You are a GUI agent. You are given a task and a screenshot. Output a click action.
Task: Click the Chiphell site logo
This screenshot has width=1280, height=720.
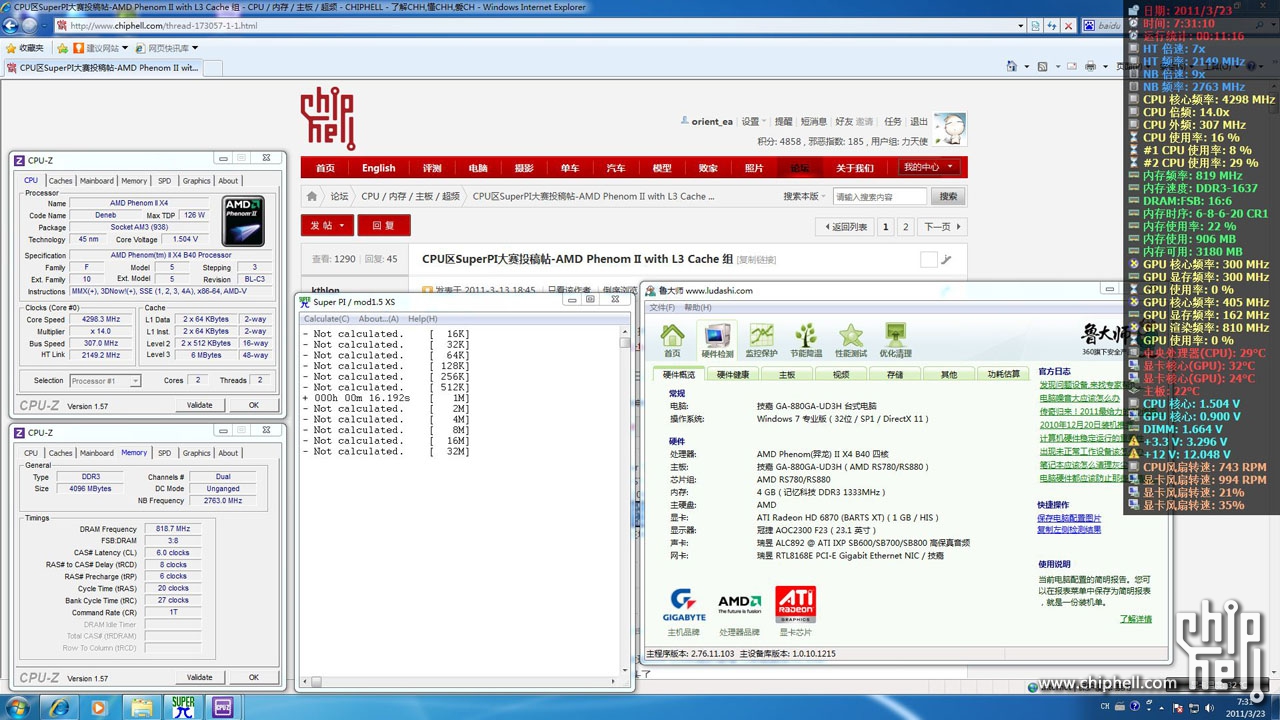click(328, 118)
